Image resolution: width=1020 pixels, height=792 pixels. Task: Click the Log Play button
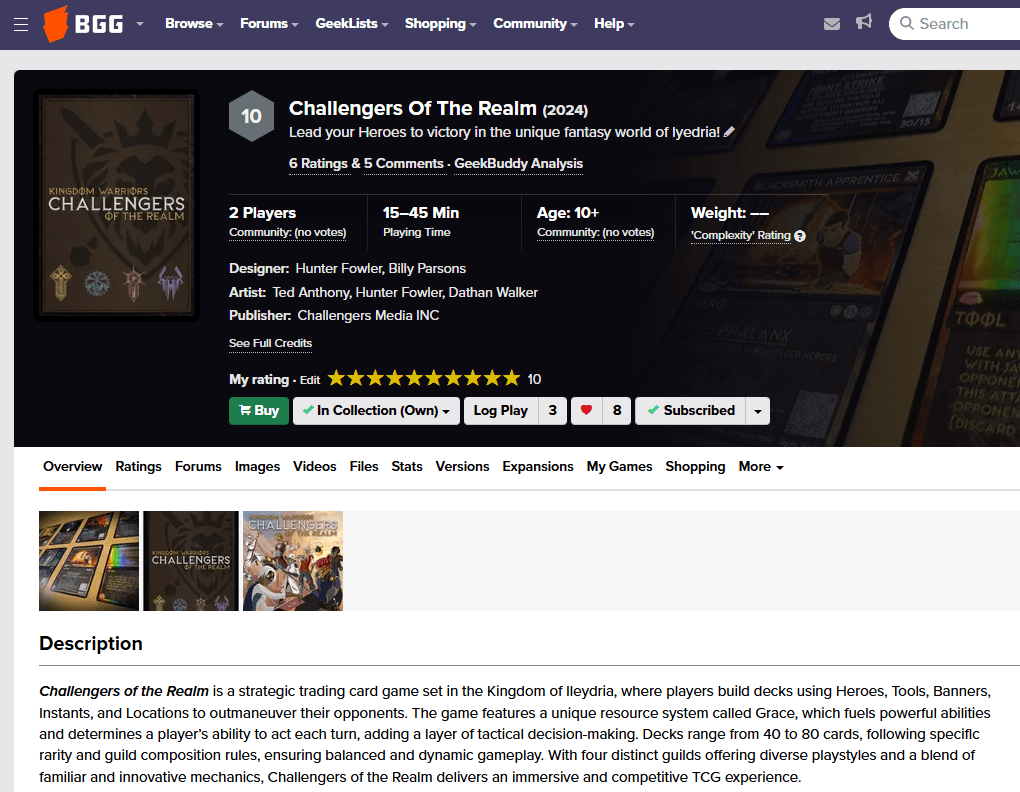[x=501, y=411]
